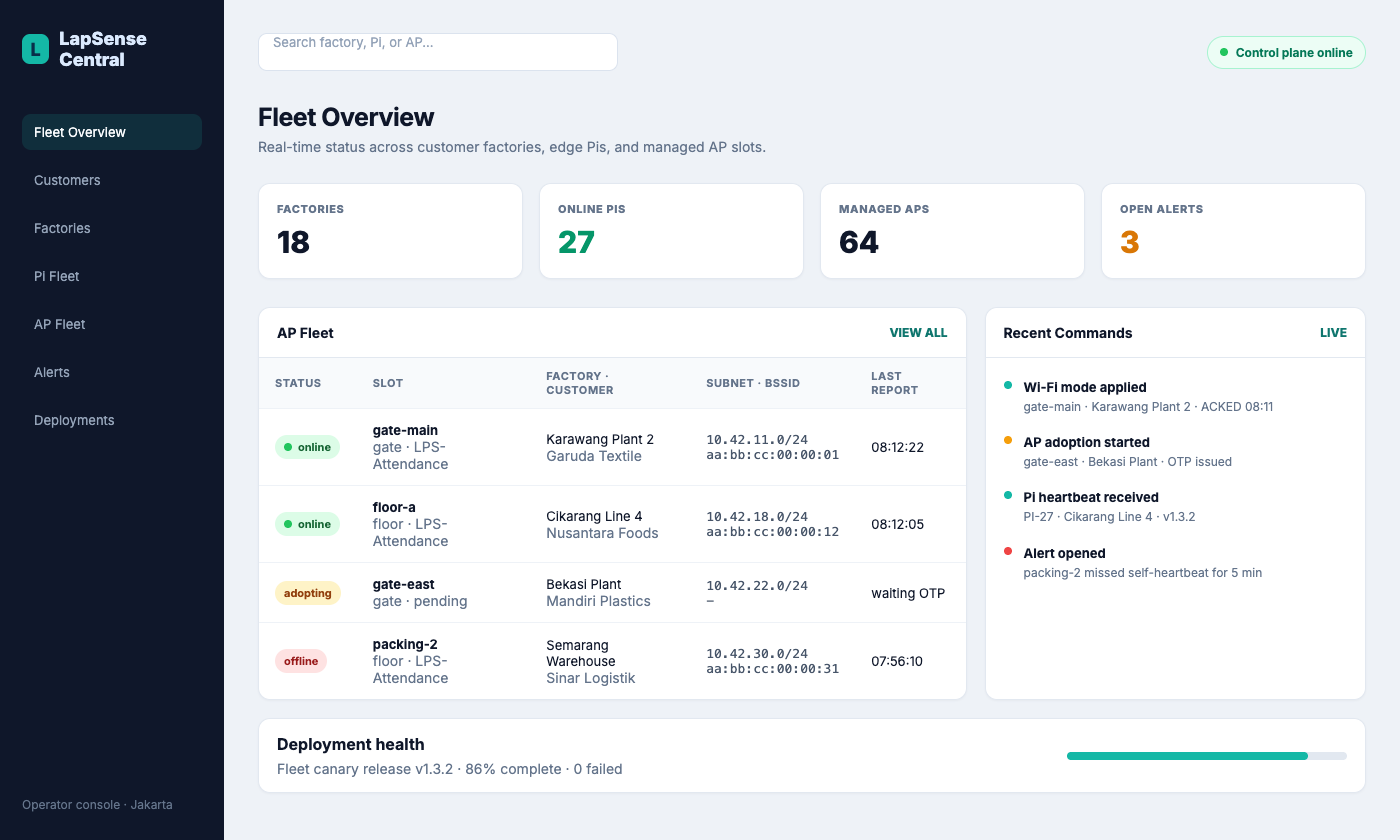Click the canary release progress bar
Screen dimensions: 1400x840
coord(1207,756)
